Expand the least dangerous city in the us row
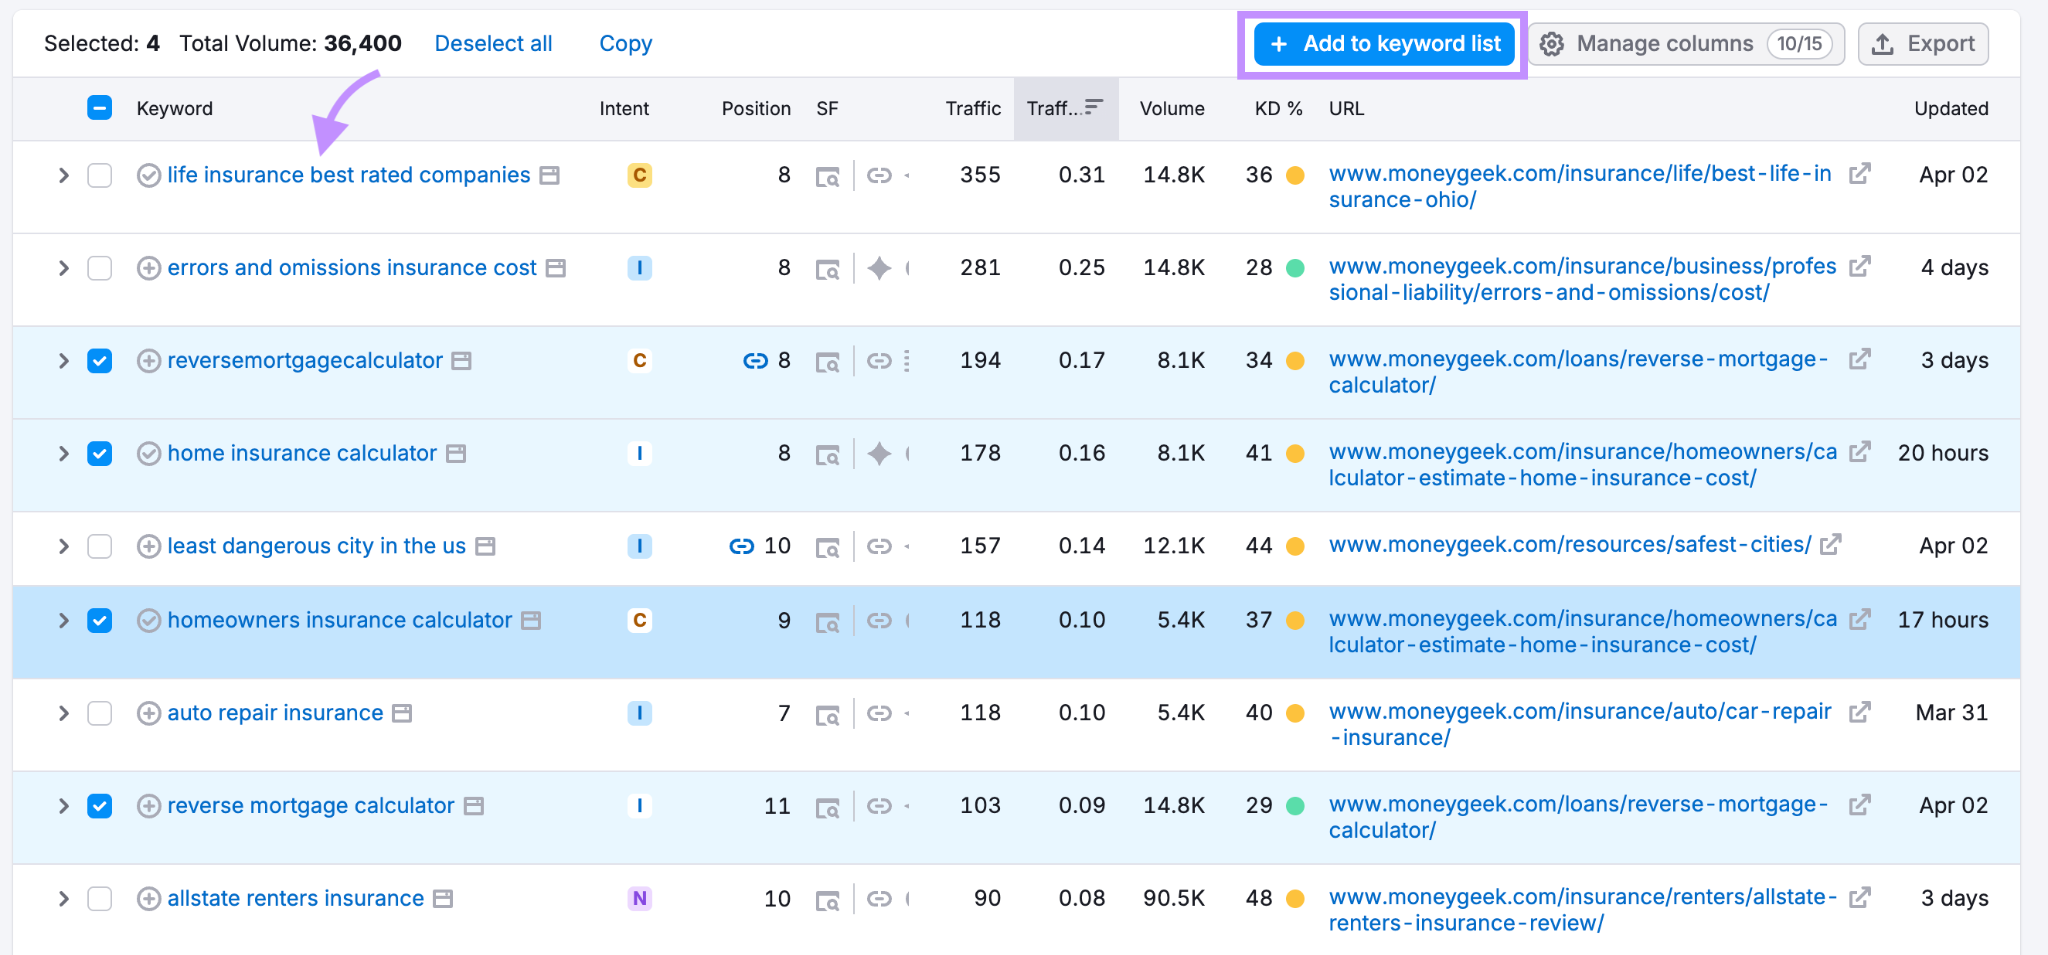 click(x=63, y=546)
